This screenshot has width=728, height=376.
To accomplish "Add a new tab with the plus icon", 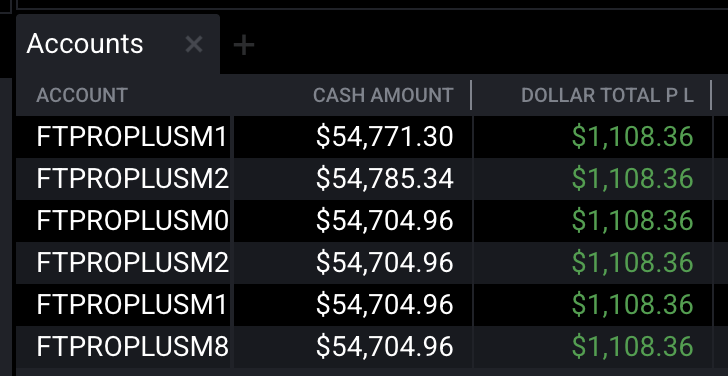I will (x=244, y=45).
